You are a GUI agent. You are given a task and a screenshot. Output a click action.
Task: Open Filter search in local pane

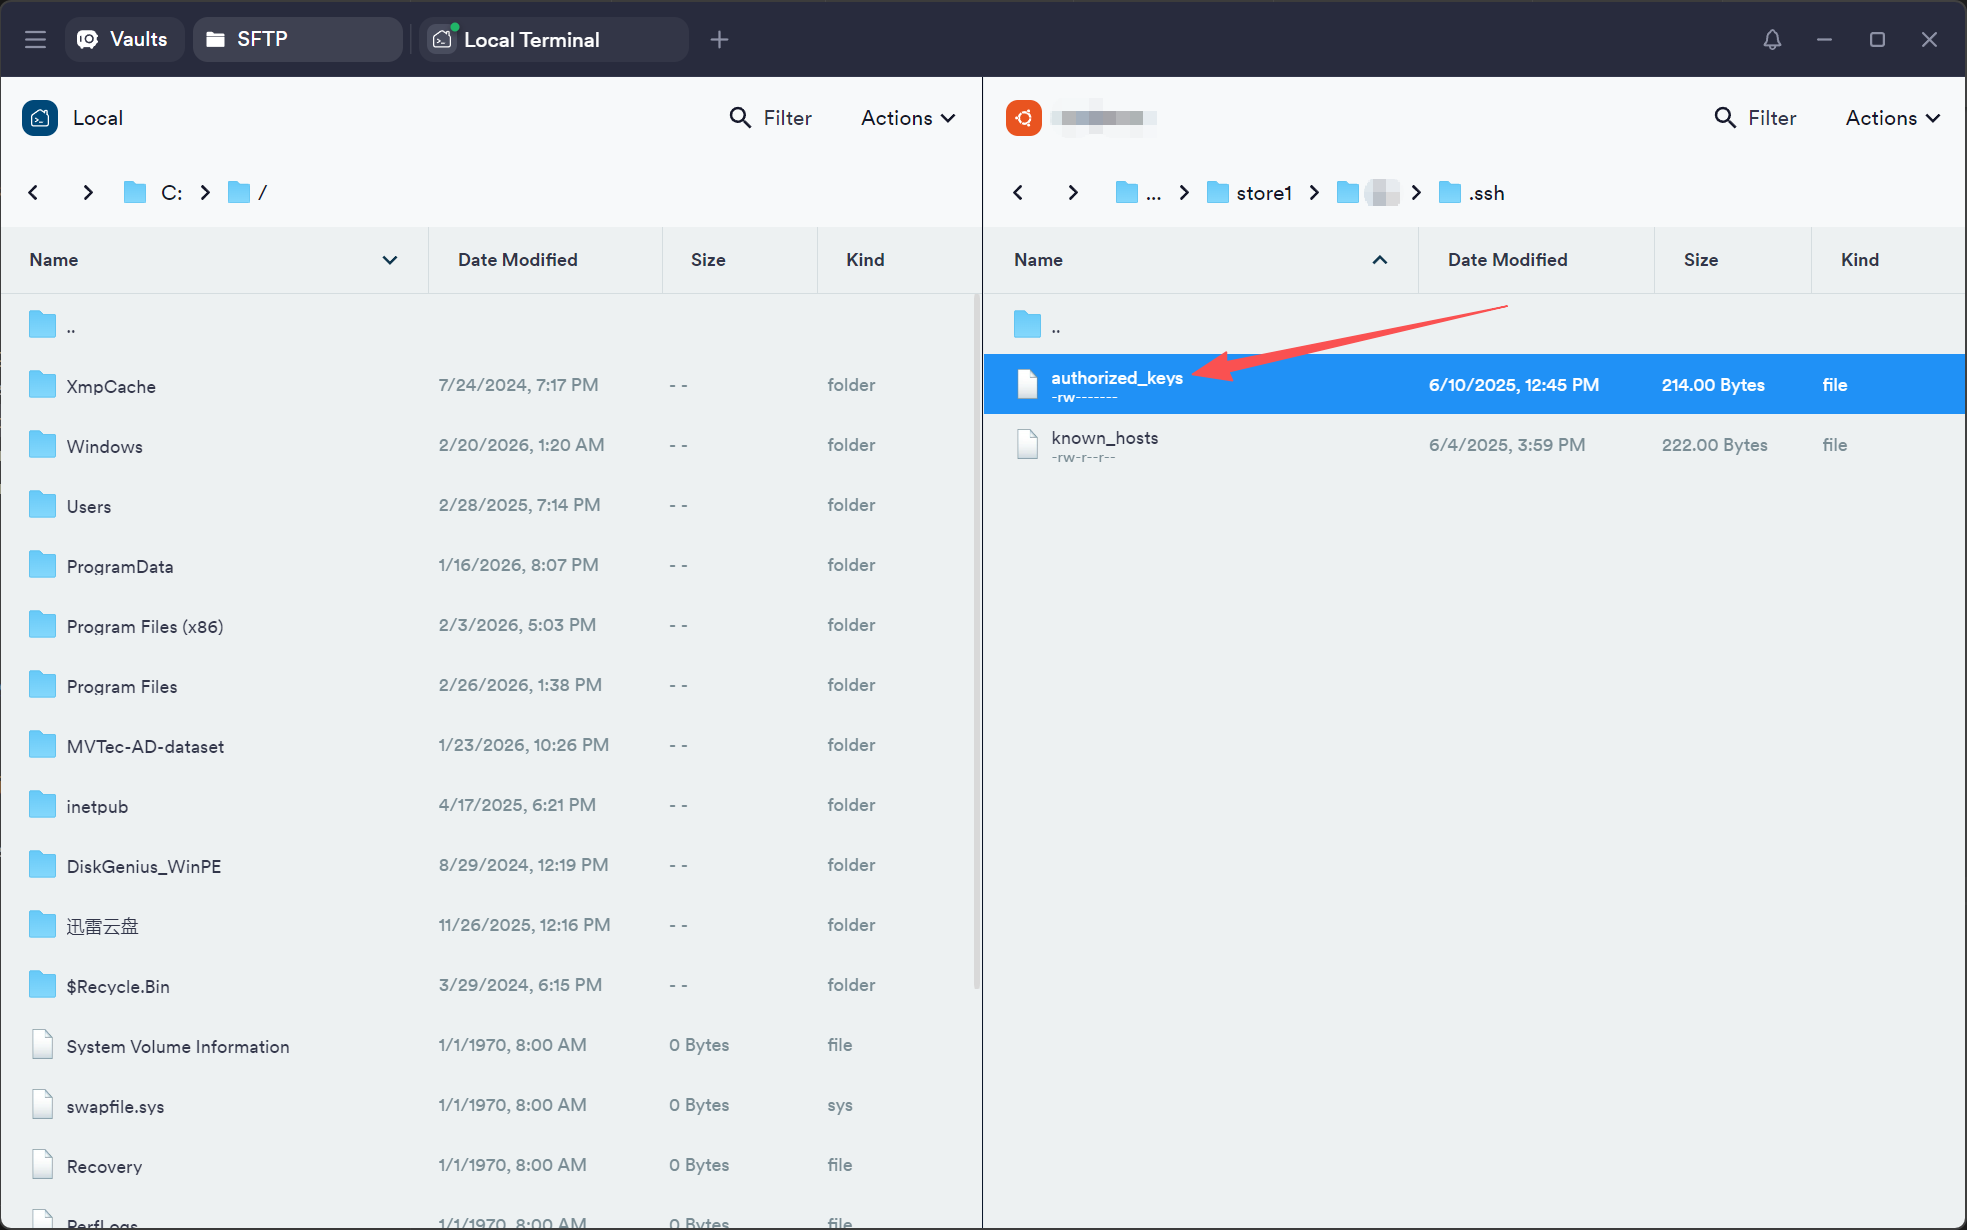tap(770, 118)
